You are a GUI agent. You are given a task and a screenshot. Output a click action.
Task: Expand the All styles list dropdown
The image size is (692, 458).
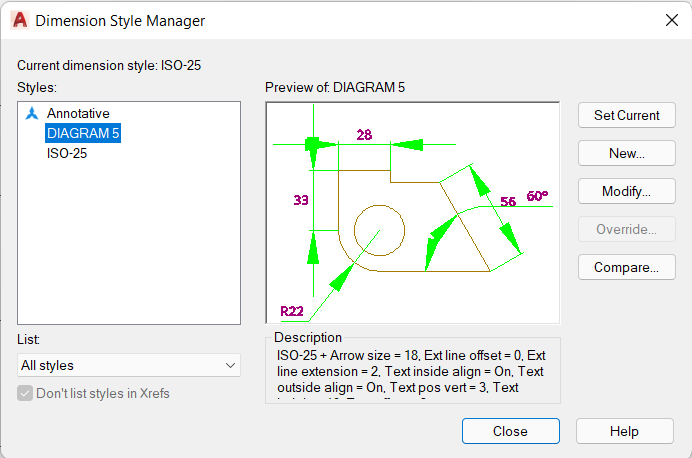tap(129, 365)
